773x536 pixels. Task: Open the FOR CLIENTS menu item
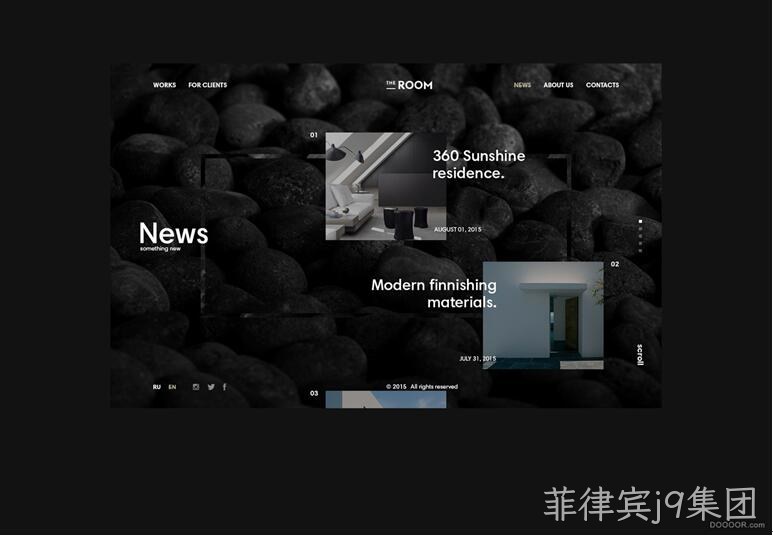point(208,85)
